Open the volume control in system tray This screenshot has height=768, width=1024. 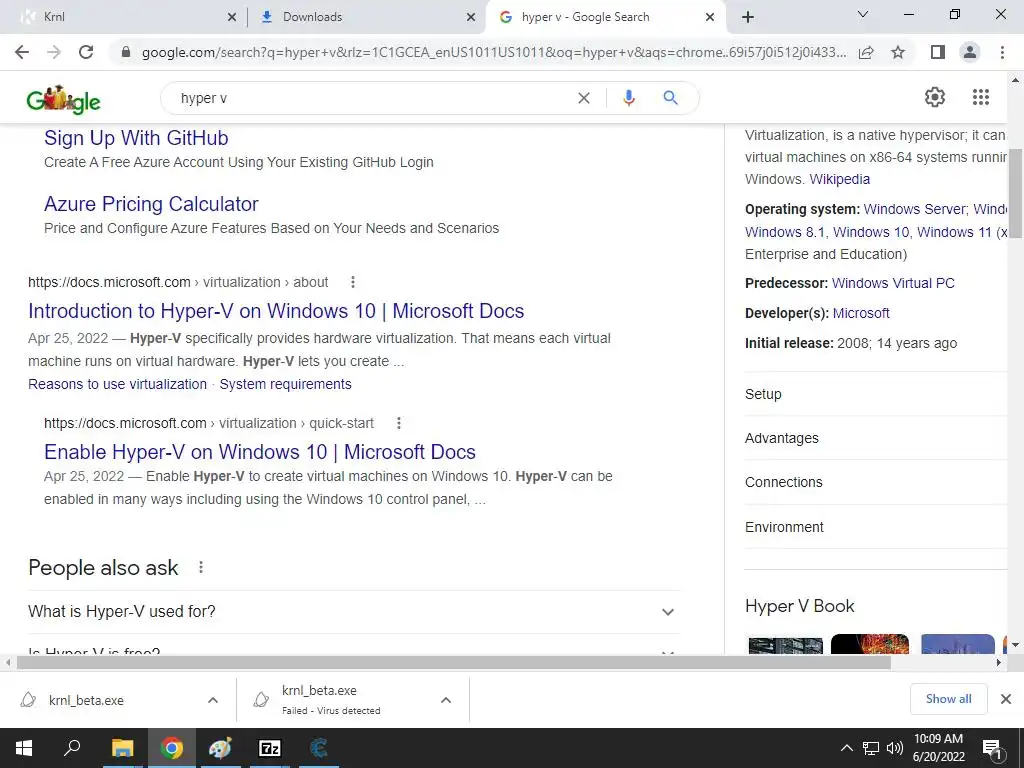895,748
